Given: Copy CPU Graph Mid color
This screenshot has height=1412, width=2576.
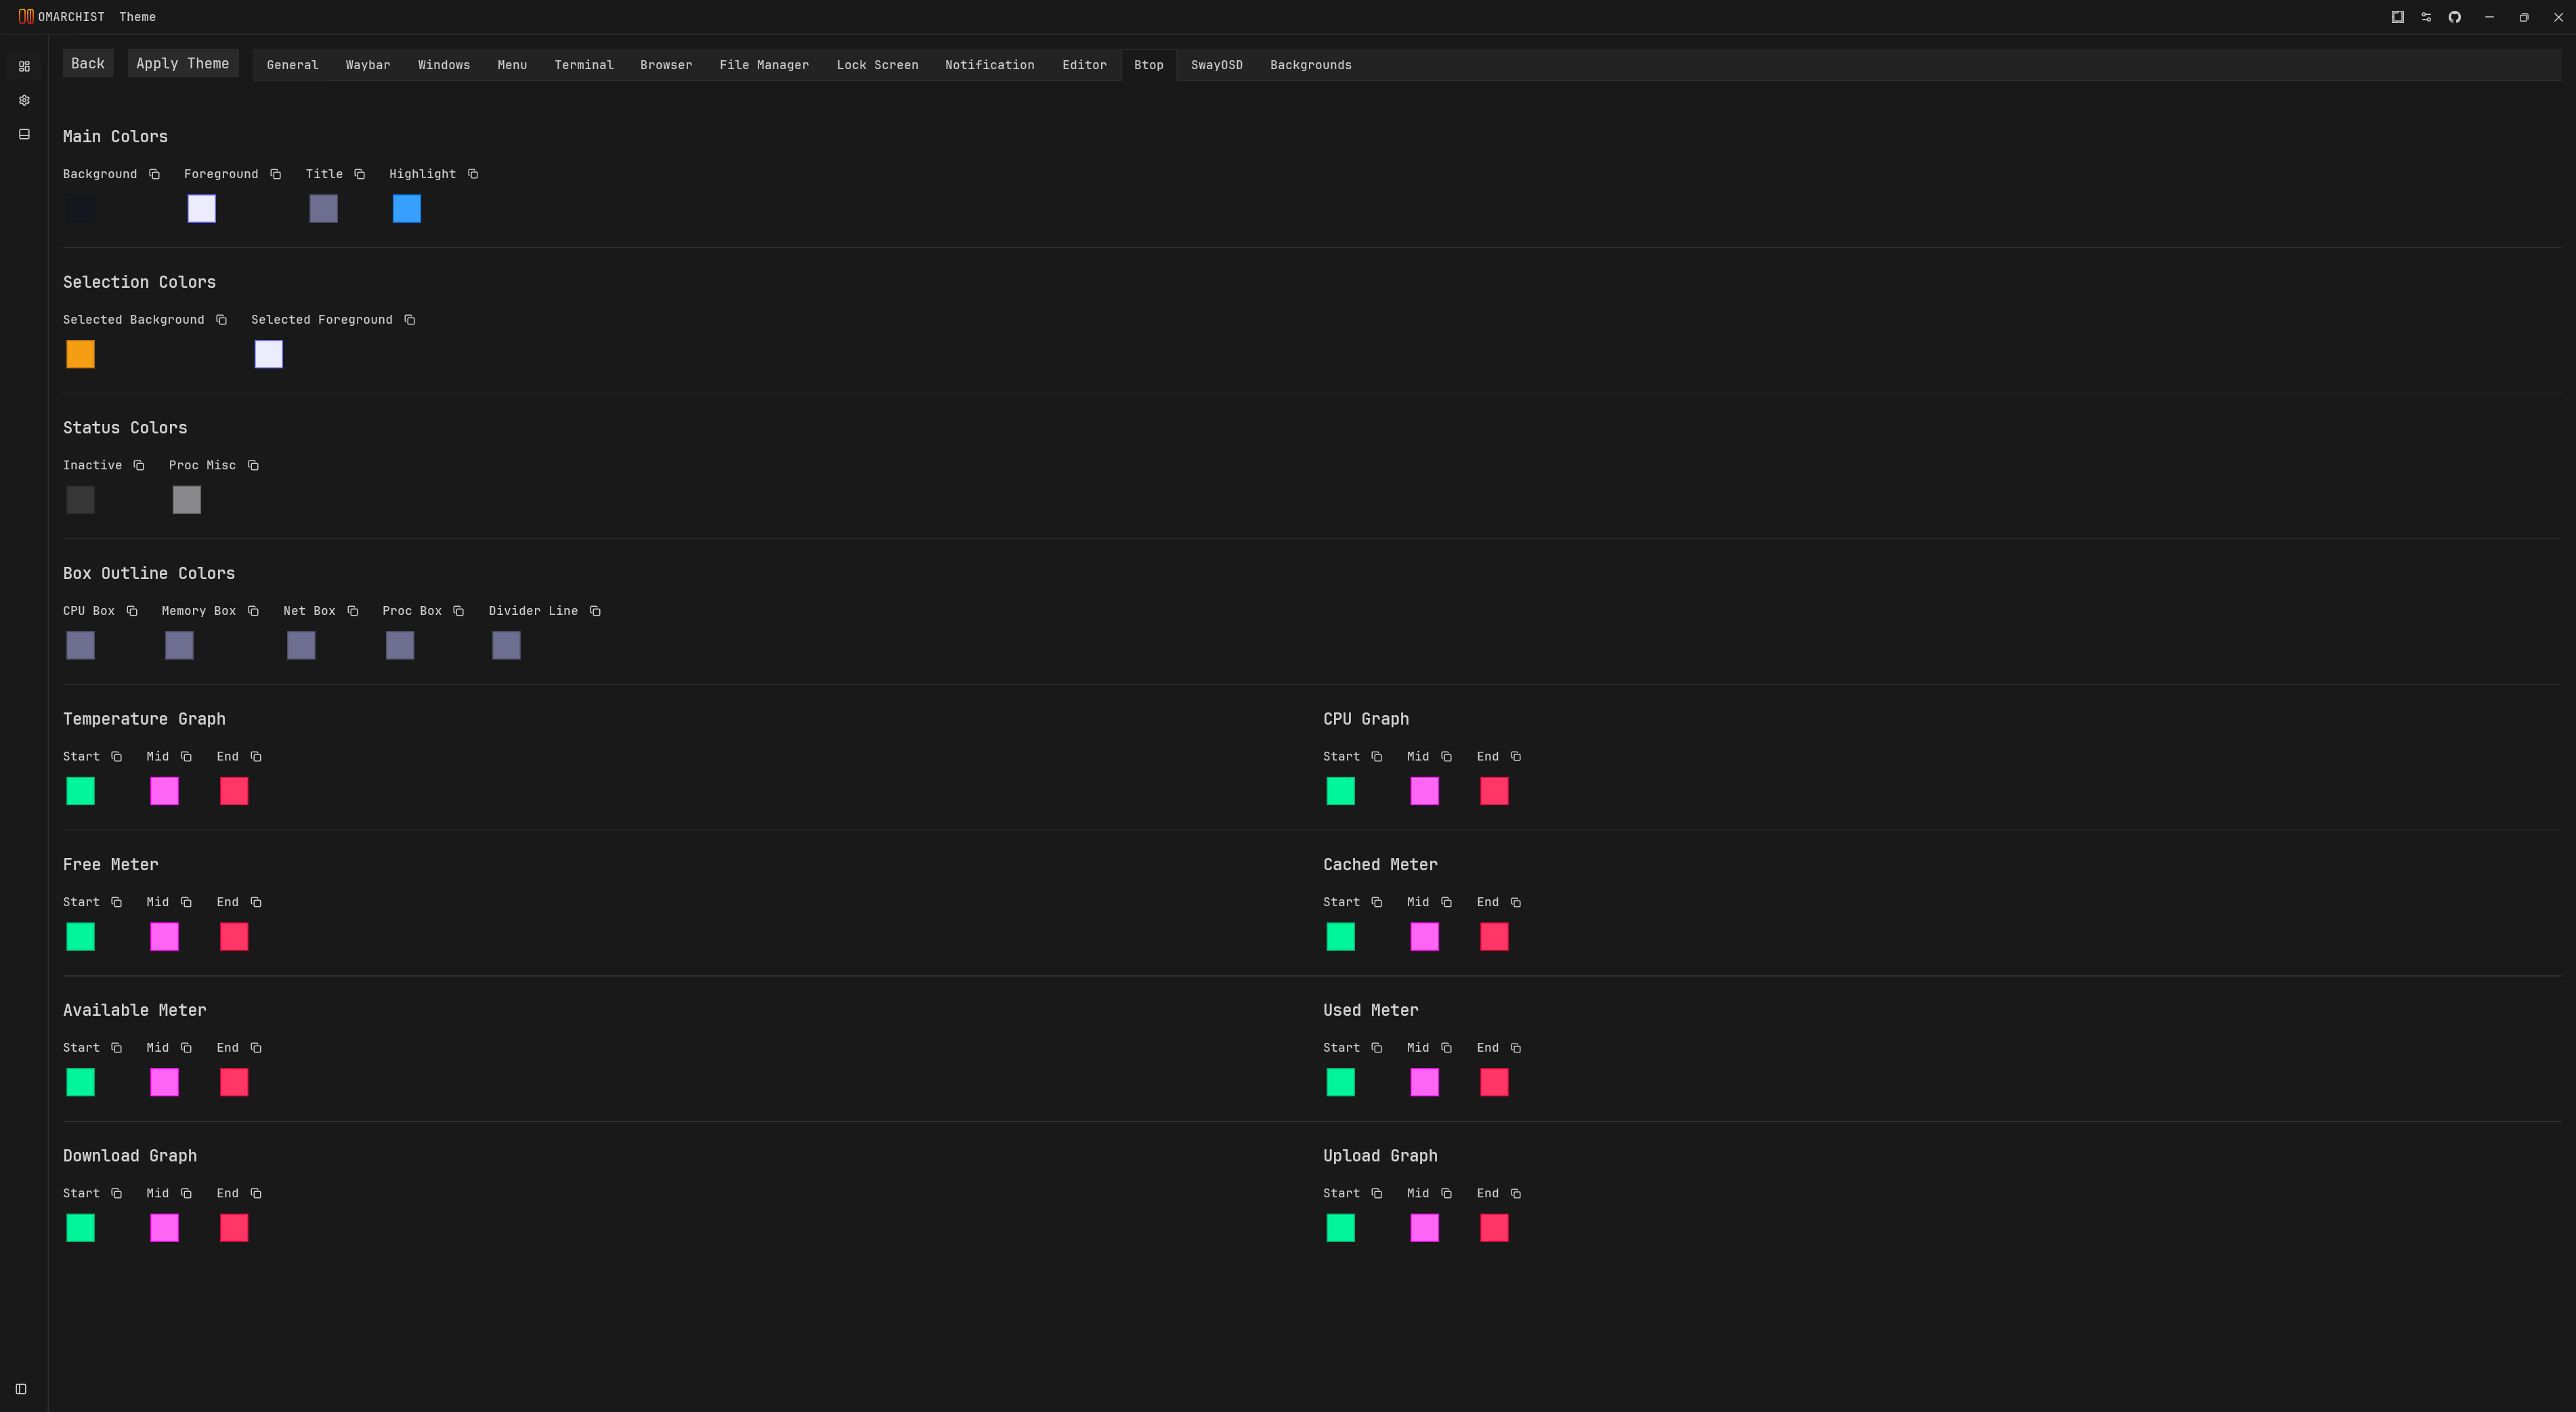Looking at the screenshot, I should 1446,757.
